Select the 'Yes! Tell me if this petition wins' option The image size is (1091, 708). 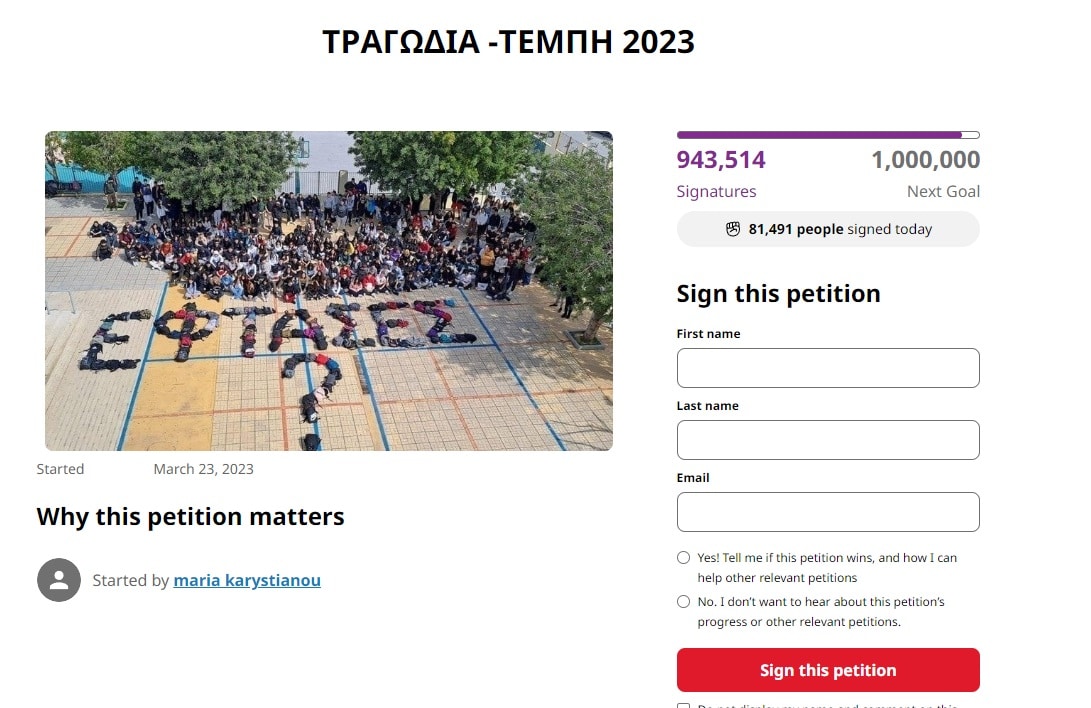pos(683,558)
